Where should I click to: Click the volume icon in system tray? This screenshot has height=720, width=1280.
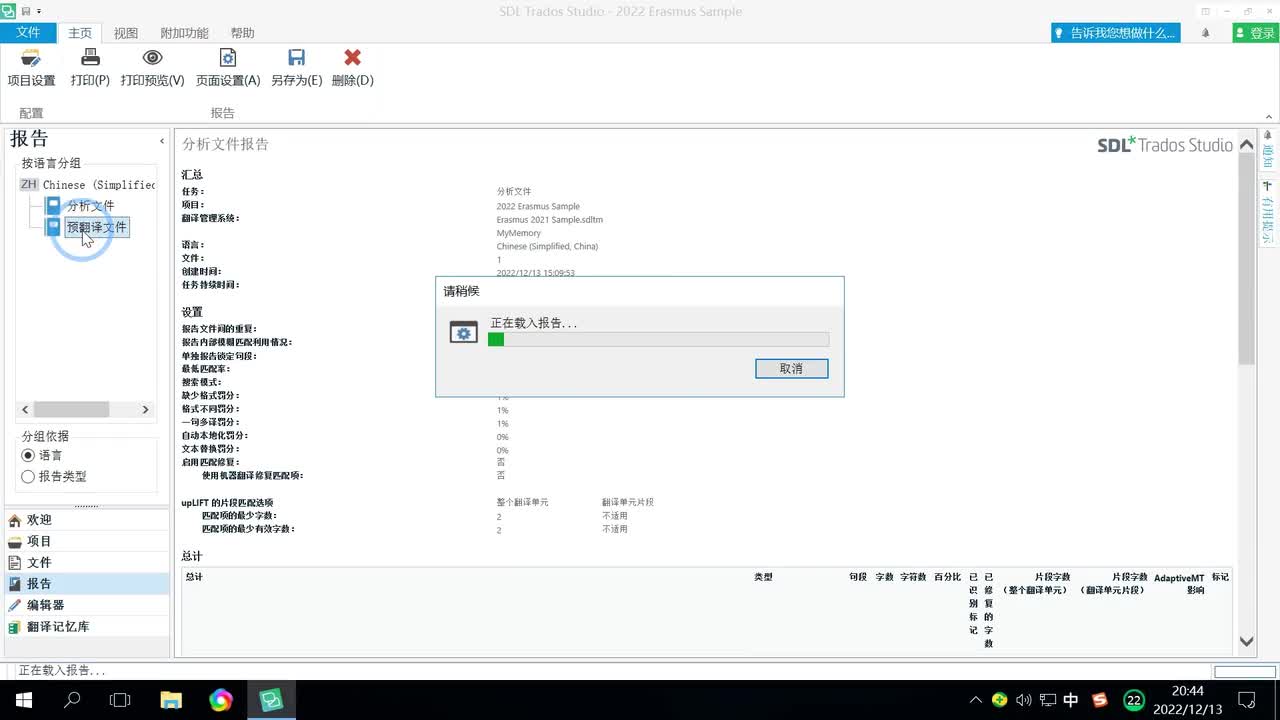pyautogui.click(x=1023, y=700)
